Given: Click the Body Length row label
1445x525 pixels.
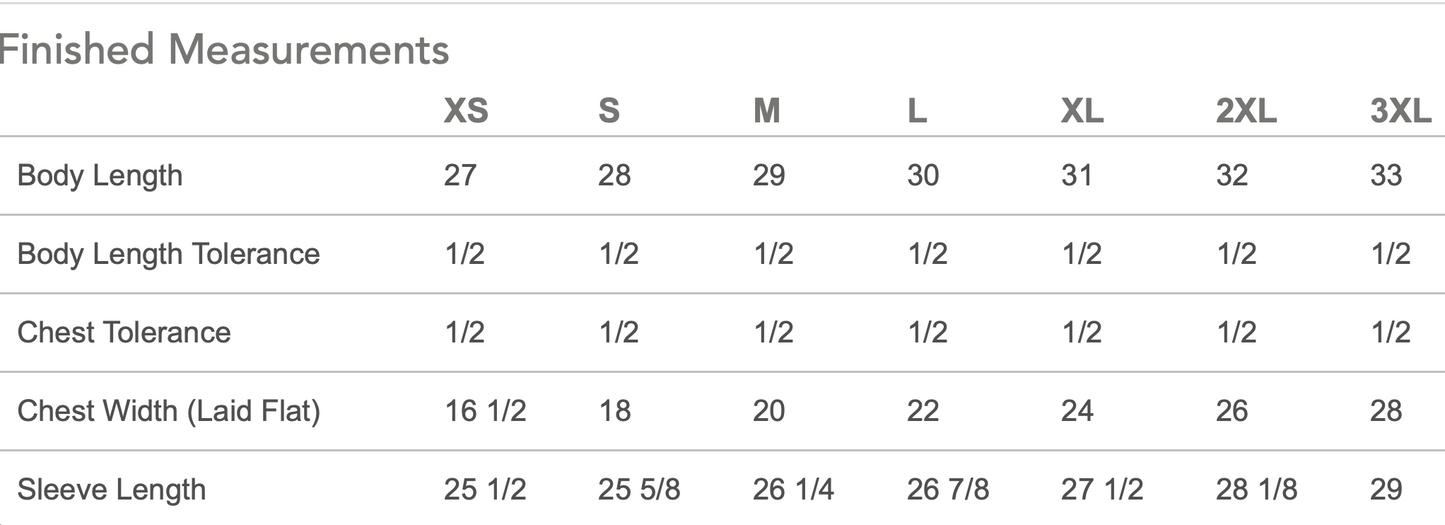Looking at the screenshot, I should coord(100,176).
